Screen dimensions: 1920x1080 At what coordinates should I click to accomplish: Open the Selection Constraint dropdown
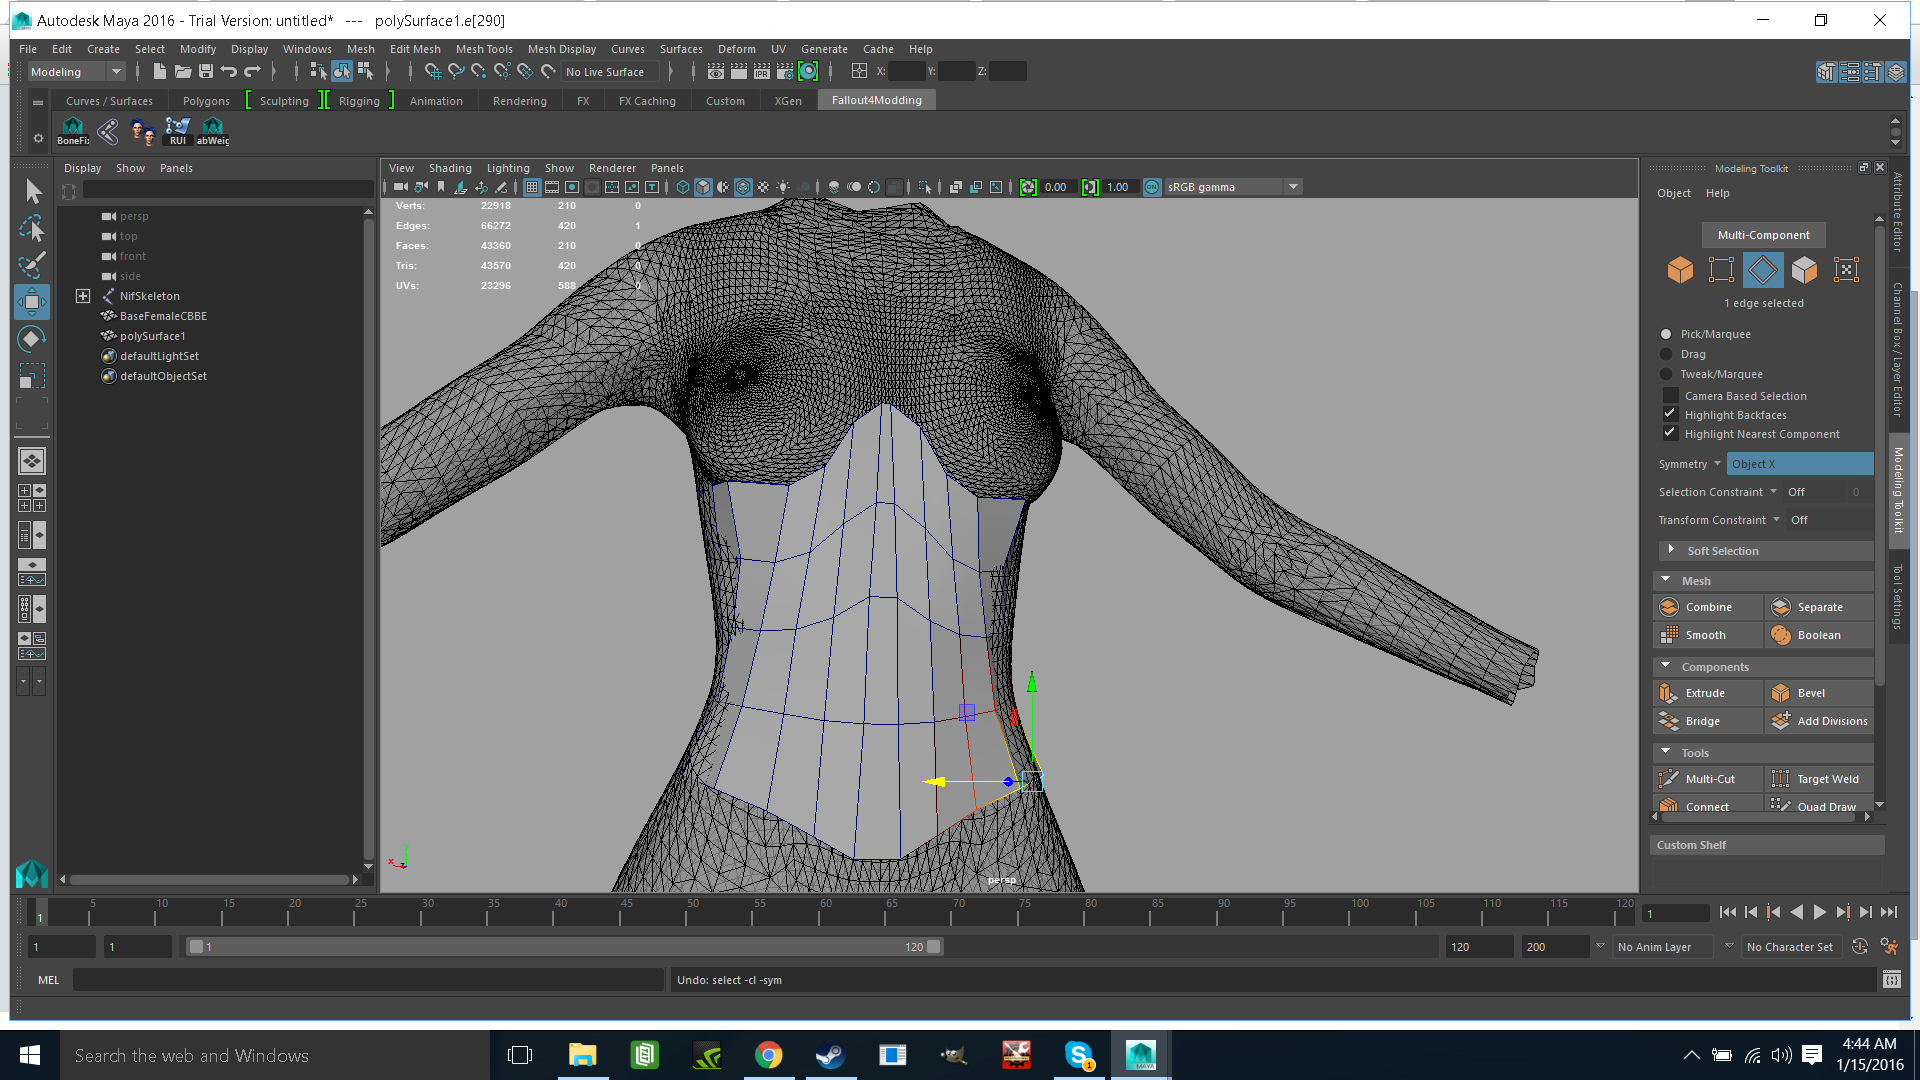[x=1772, y=491]
